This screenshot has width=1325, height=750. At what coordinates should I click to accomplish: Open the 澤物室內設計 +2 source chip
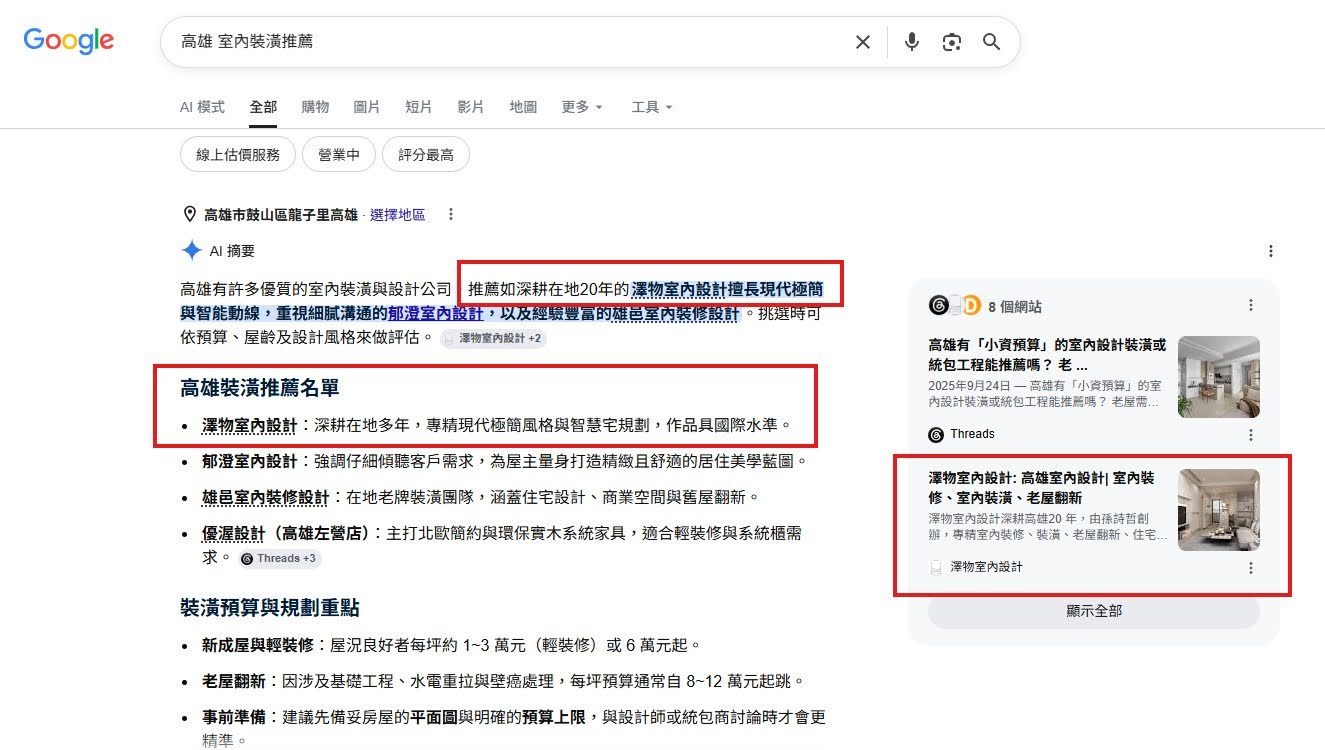[x=493, y=339]
